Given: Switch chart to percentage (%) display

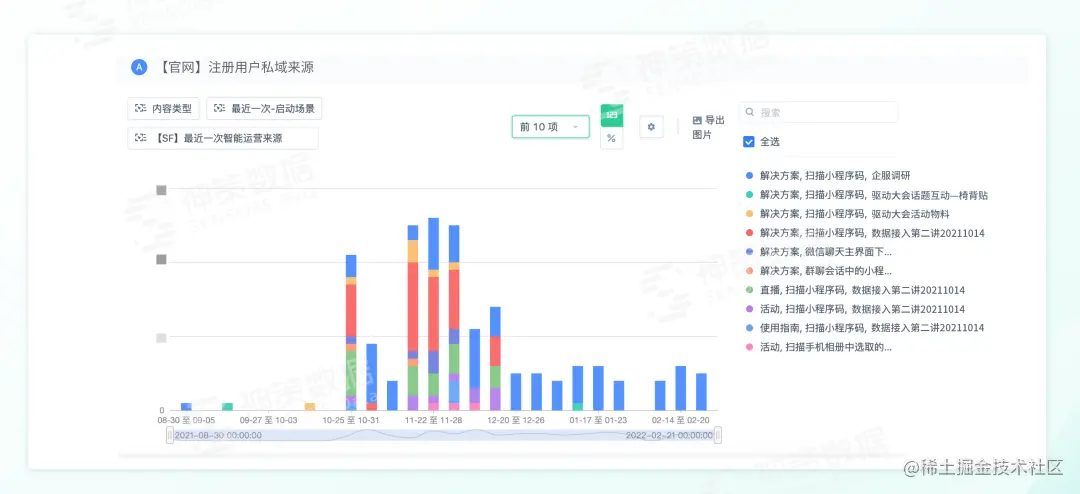Looking at the screenshot, I should click(612, 138).
